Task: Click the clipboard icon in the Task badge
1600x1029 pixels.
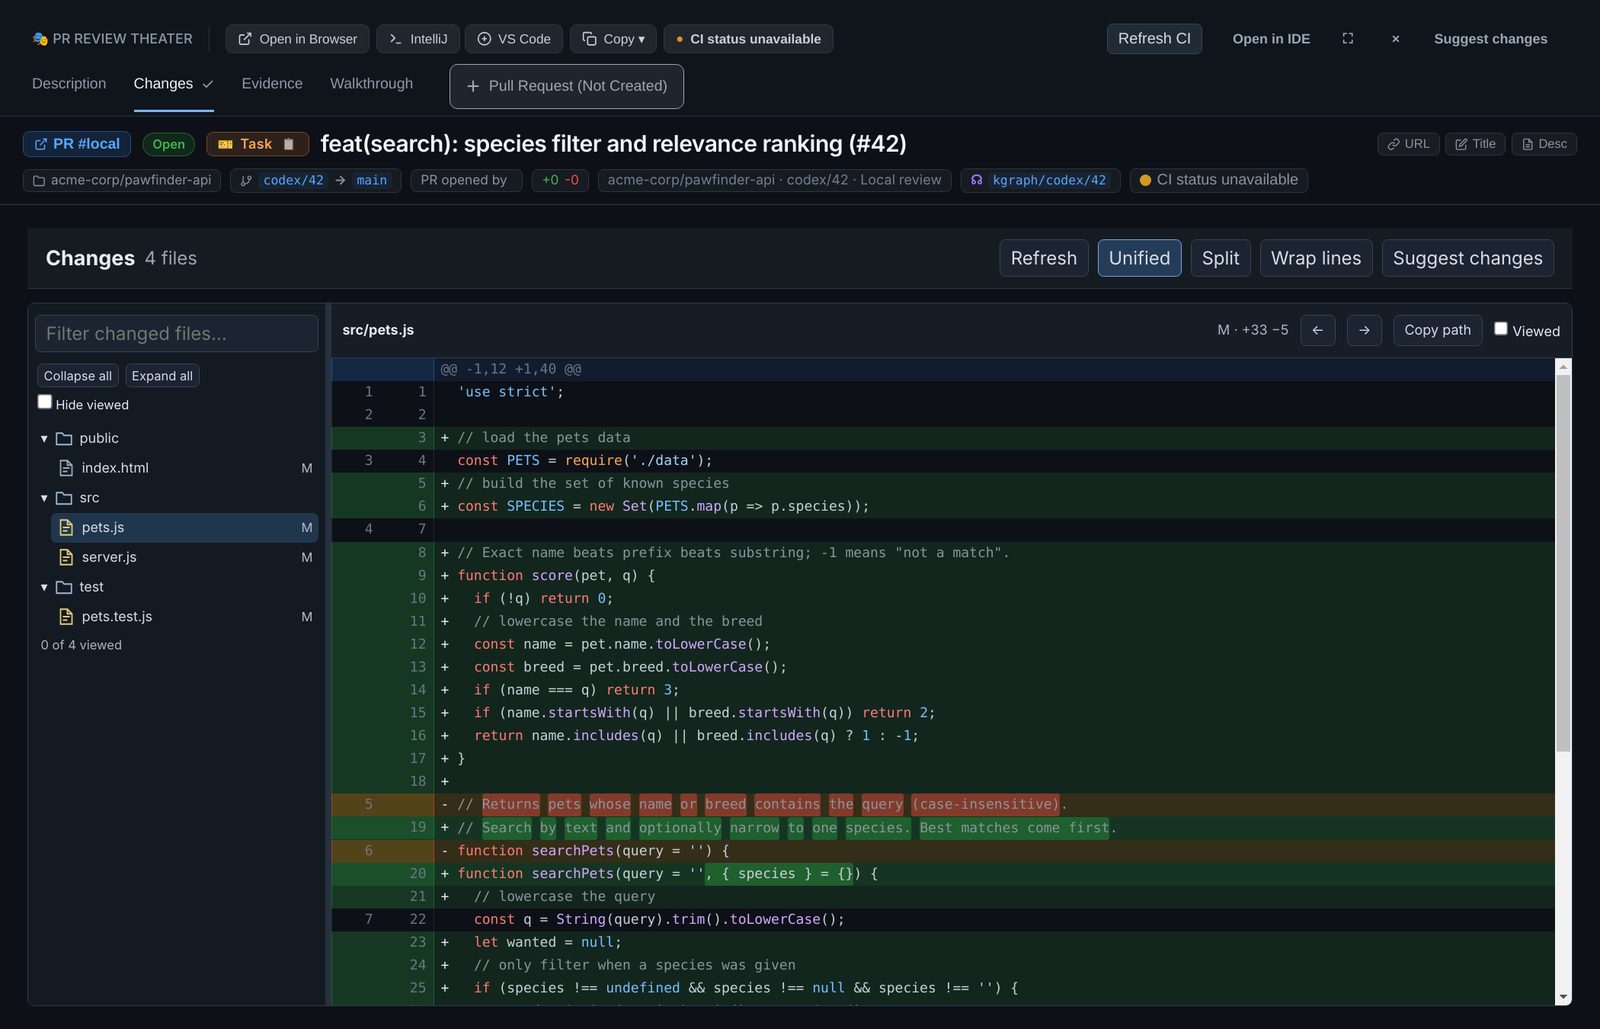Action: click(x=289, y=144)
